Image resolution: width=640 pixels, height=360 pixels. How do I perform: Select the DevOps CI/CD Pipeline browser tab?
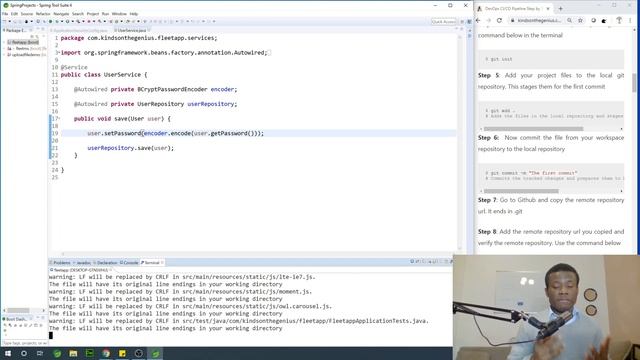click(x=514, y=9)
